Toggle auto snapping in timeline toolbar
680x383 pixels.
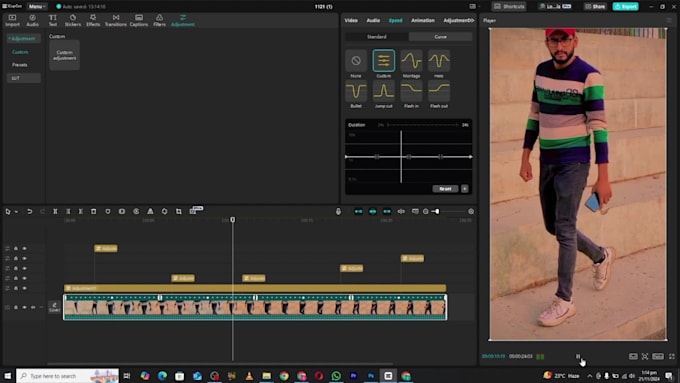pos(373,212)
